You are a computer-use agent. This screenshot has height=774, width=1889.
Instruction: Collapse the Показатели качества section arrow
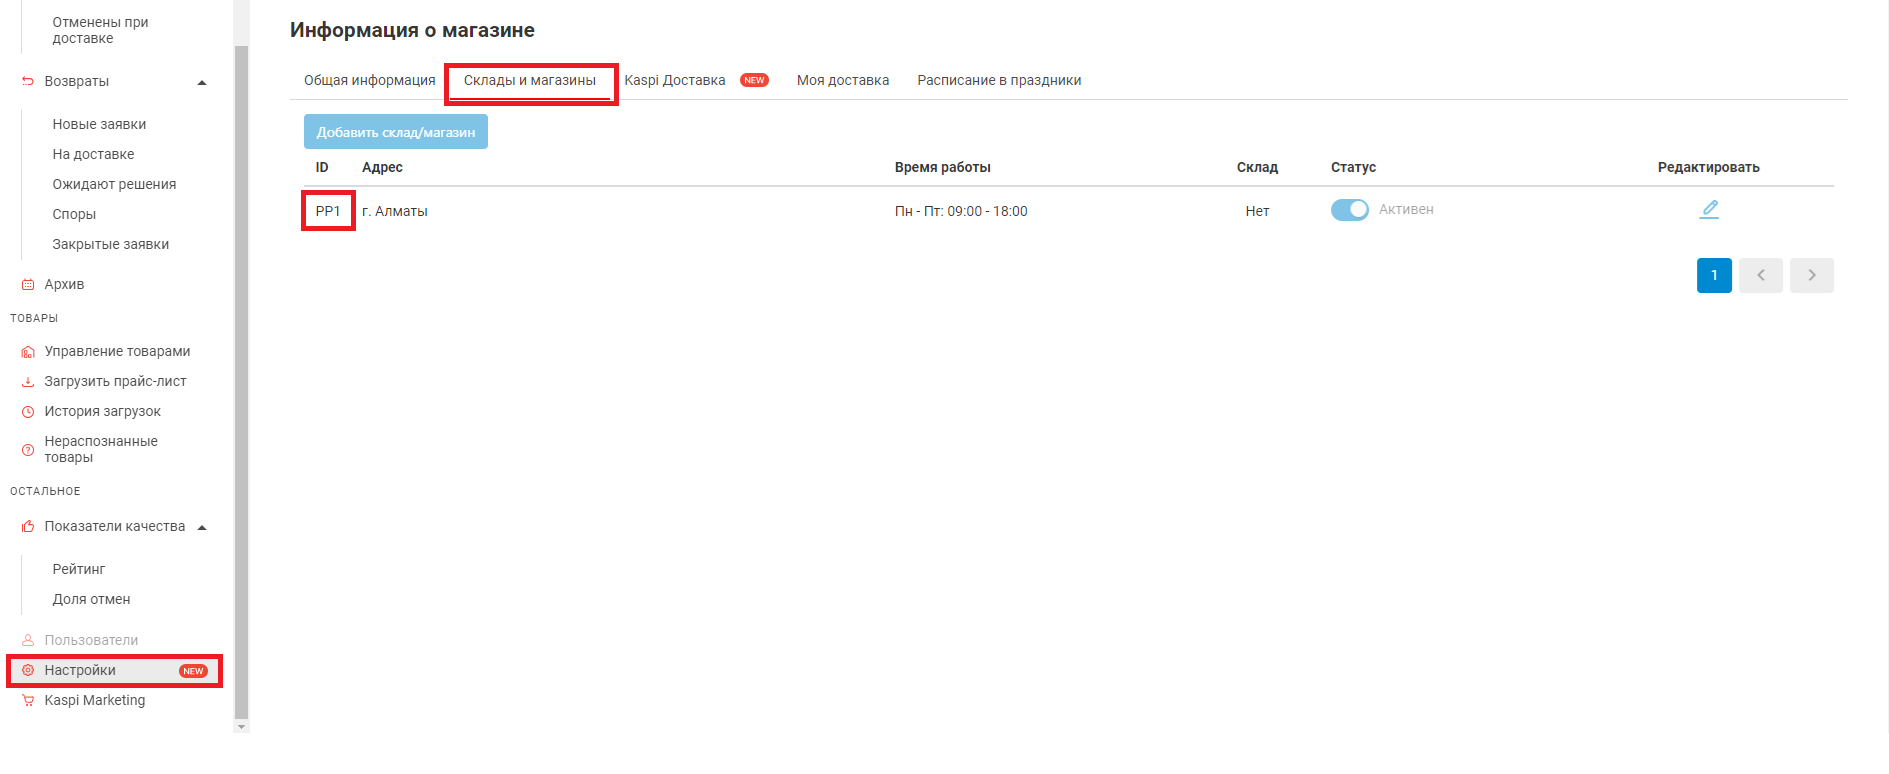202,527
